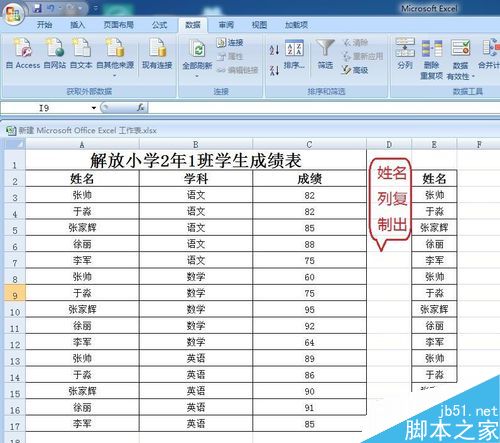Click 李军 in column E row 7
Screen dimensions: 500x443
pos(434,260)
